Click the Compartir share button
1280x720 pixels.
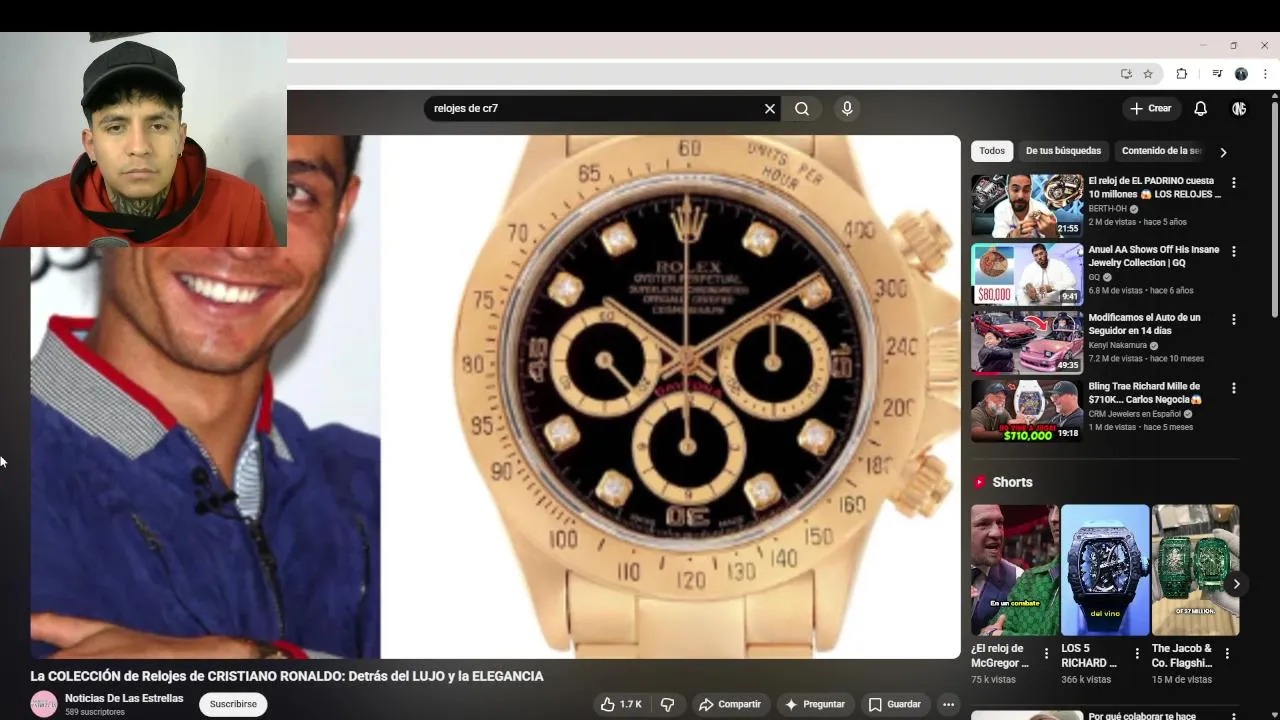pos(730,704)
